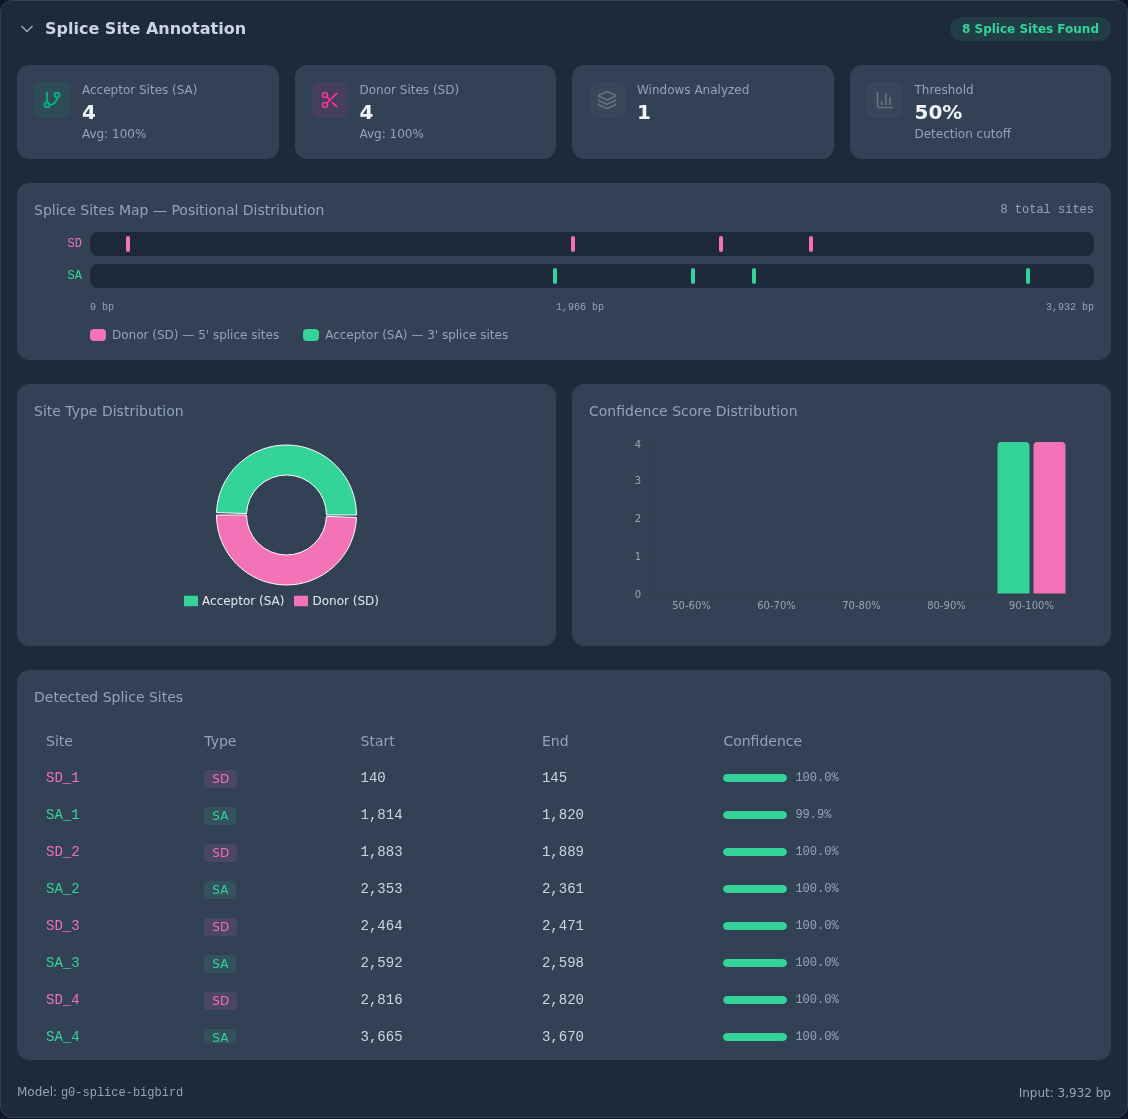
Task: Click the green Acceptor donut segment
Action: click(286, 460)
